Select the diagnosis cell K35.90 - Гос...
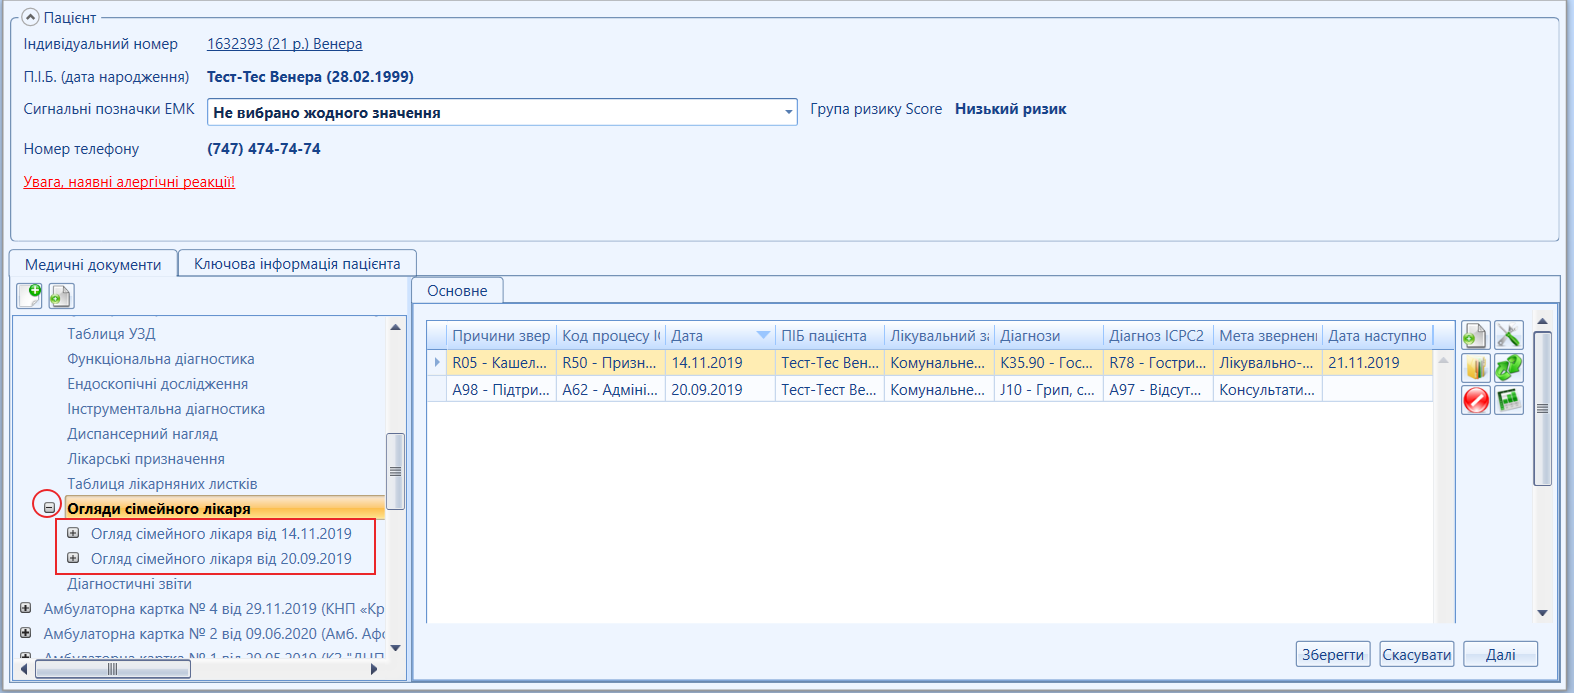1574x693 pixels. tap(1049, 363)
